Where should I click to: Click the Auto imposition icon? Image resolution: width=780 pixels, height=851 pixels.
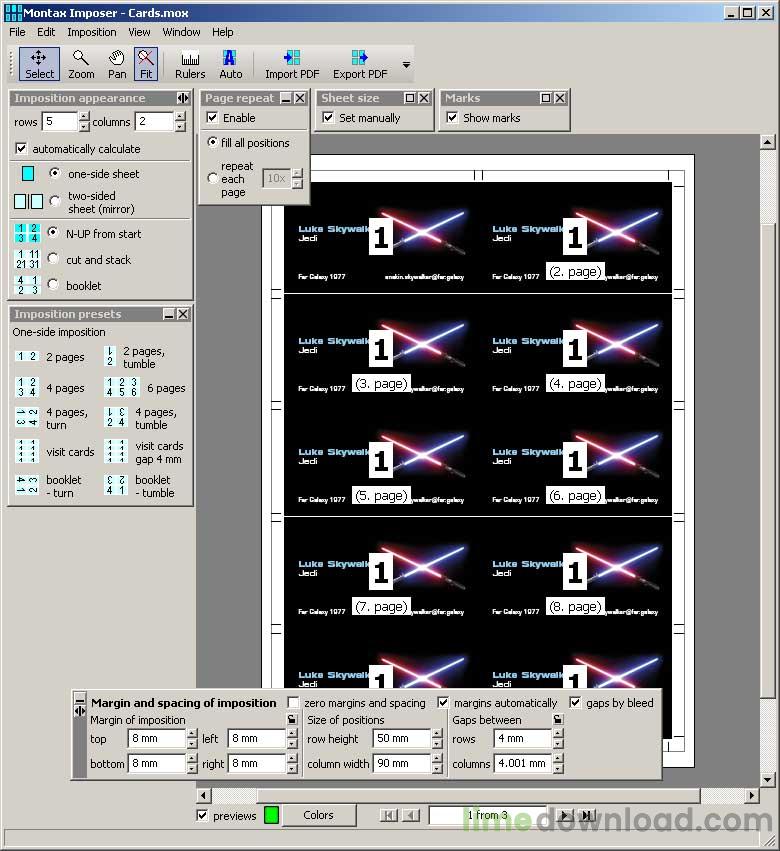pyautogui.click(x=230, y=64)
